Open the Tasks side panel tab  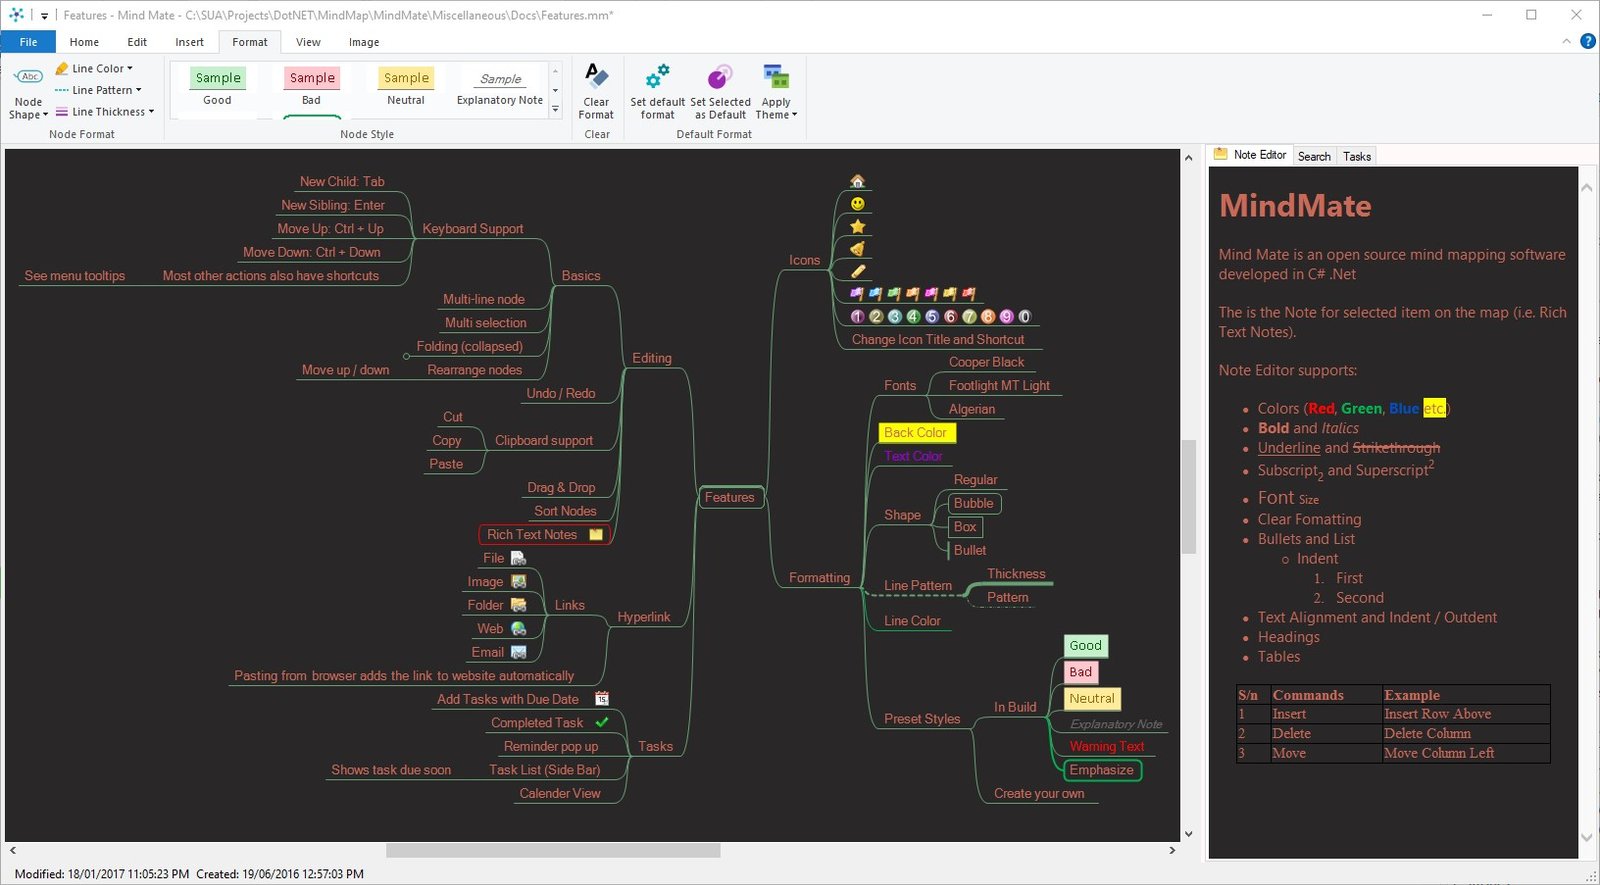1356,156
